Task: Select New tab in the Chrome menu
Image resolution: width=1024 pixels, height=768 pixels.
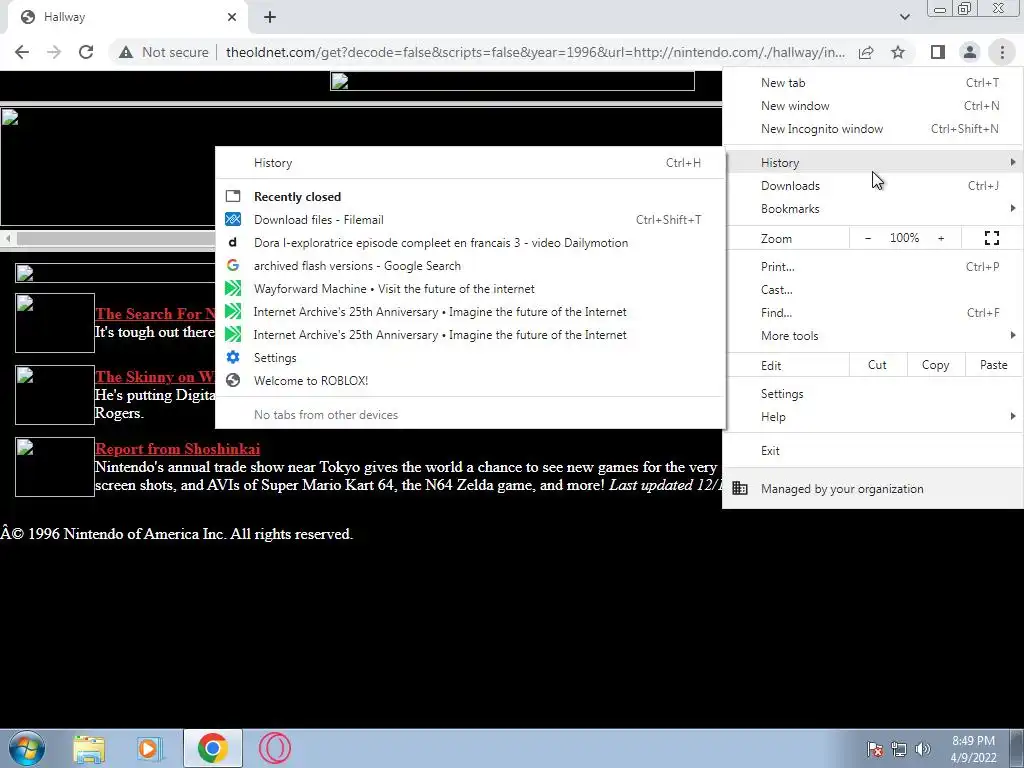Action: (872, 83)
